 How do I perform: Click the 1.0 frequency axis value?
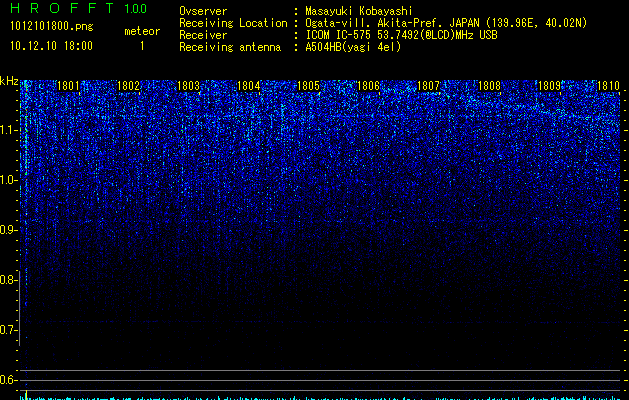tap(8, 180)
